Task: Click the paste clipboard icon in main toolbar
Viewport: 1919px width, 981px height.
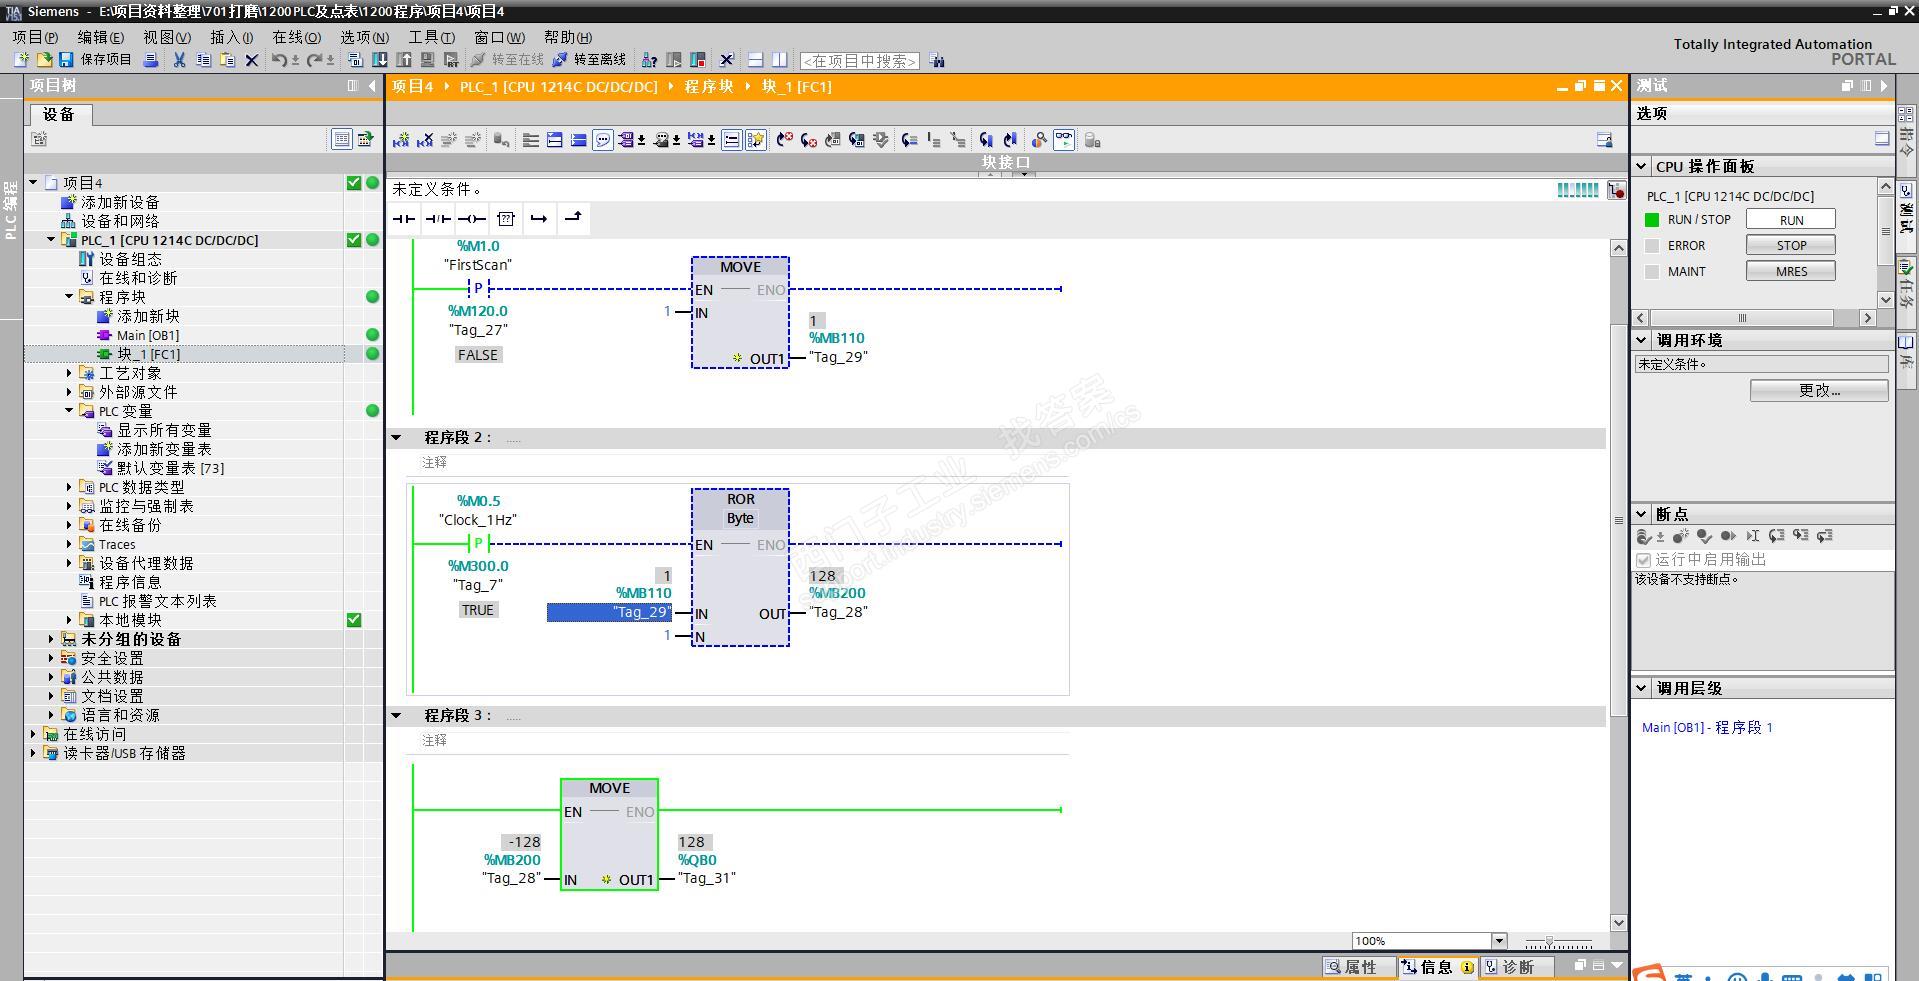Action: (x=227, y=60)
